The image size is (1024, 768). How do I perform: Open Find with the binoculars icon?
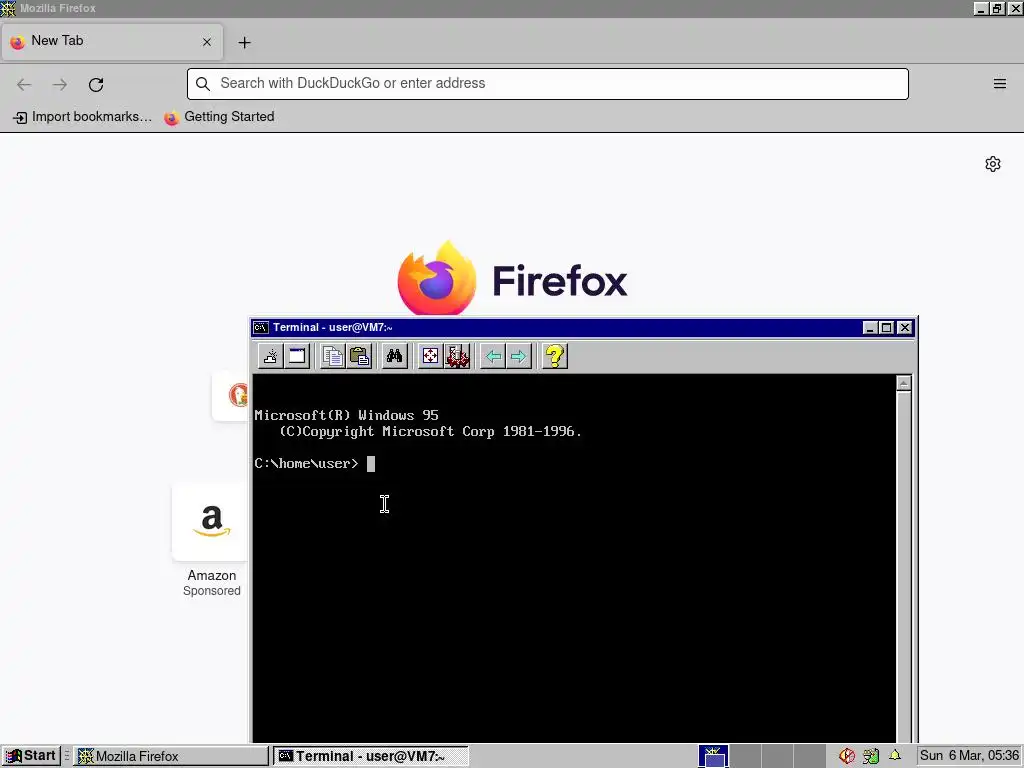395,357
